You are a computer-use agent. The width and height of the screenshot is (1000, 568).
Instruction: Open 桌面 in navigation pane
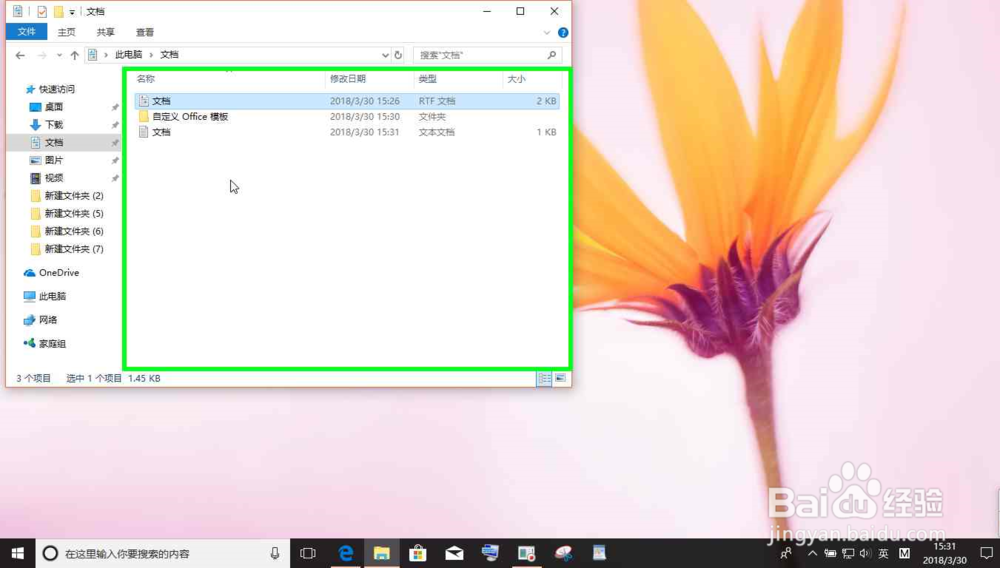pyautogui.click(x=54, y=107)
